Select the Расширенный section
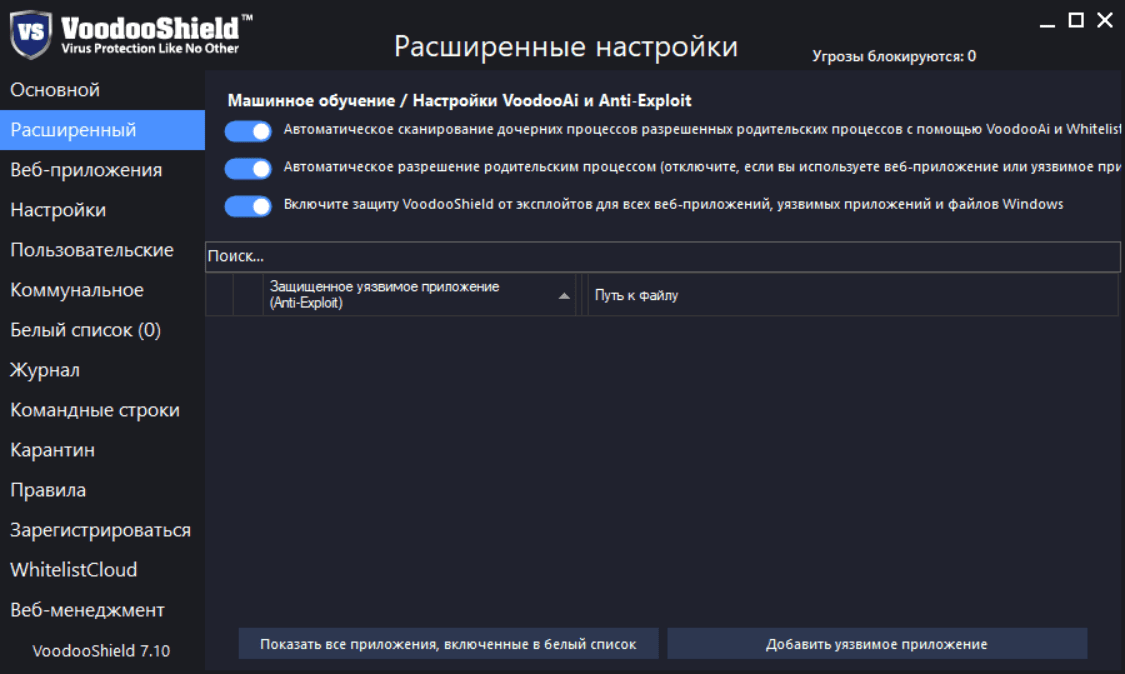Image resolution: width=1125 pixels, height=674 pixels. (x=103, y=130)
